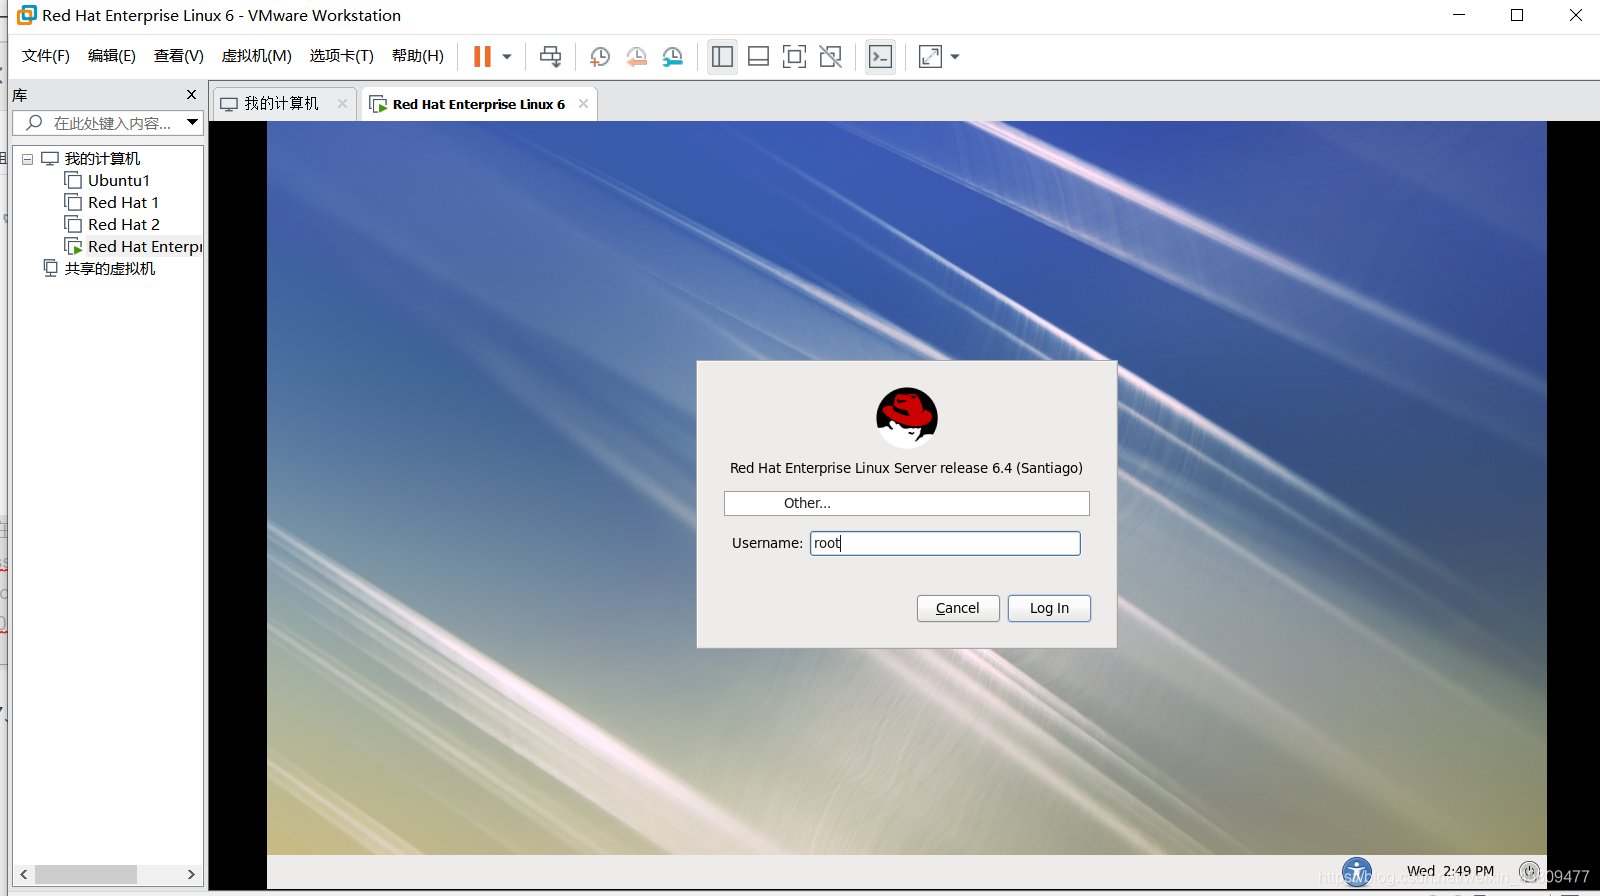Select Ubuntu1 in the library
The height and width of the screenshot is (896, 1600).
point(119,181)
